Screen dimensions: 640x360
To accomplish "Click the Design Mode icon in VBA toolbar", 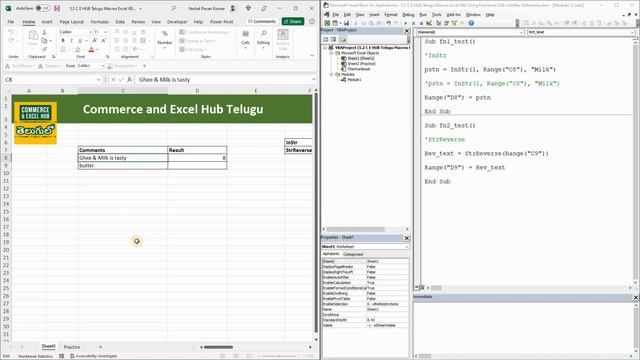I will (429, 23).
